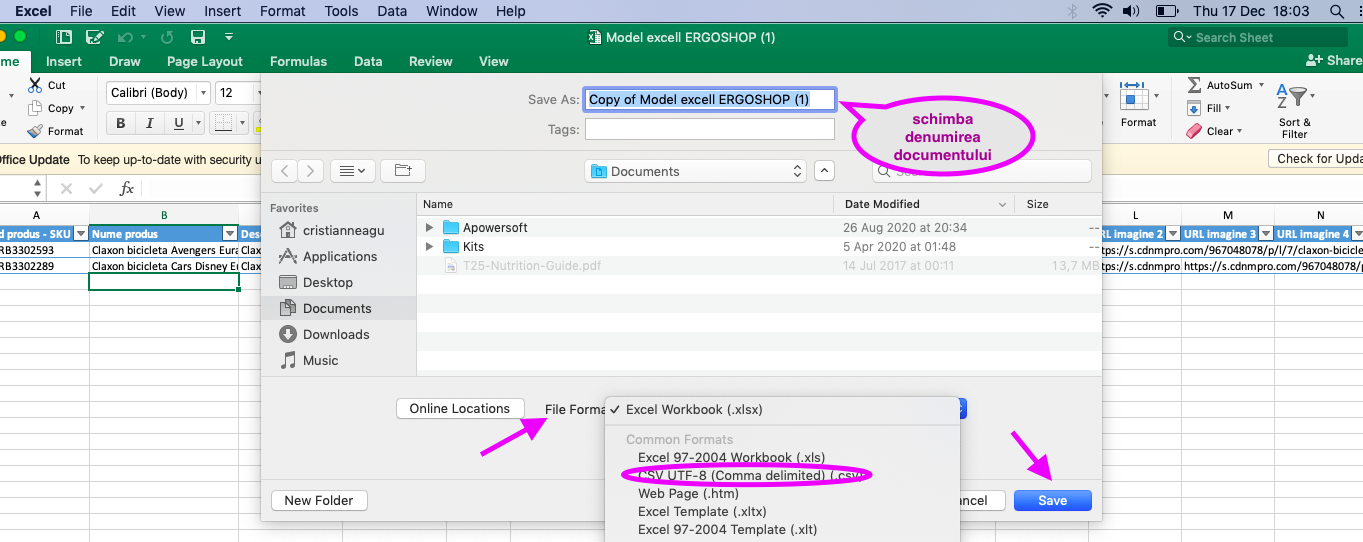Click the sidebar layout icon in title bar
The height and width of the screenshot is (542, 1363).
click(64, 37)
